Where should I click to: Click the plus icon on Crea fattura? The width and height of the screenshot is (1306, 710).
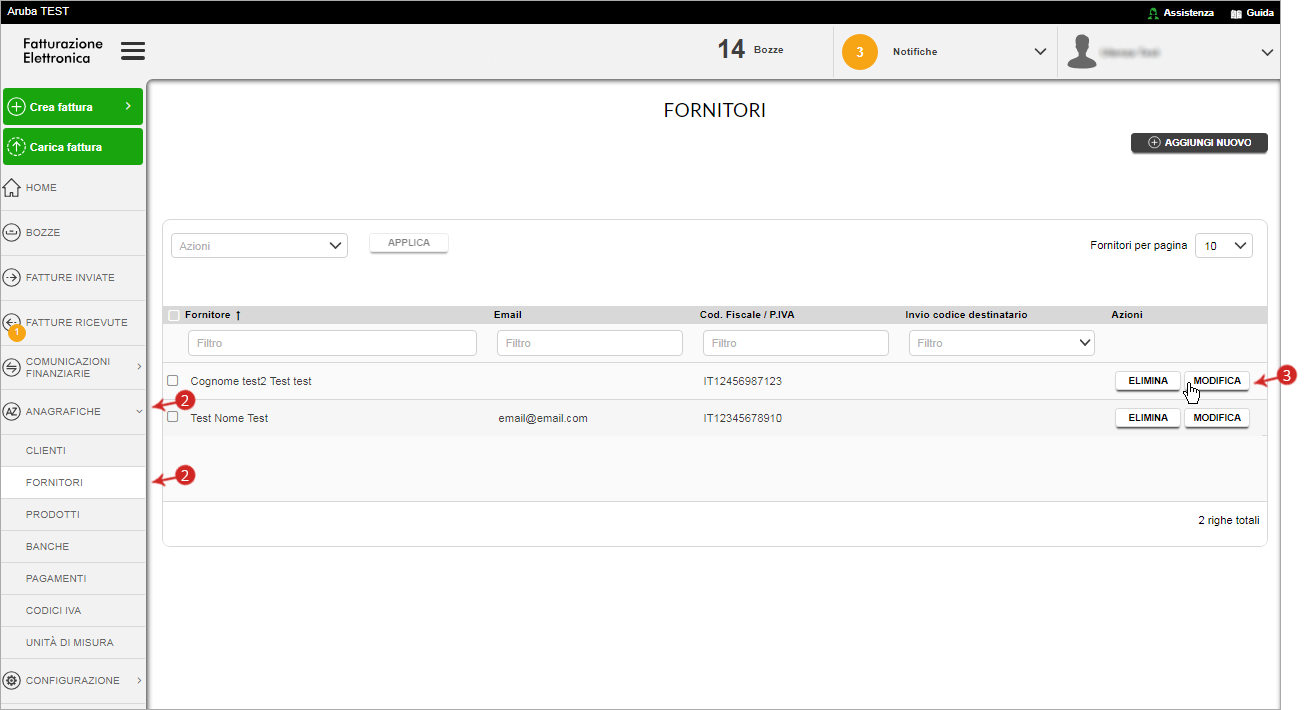(16, 107)
